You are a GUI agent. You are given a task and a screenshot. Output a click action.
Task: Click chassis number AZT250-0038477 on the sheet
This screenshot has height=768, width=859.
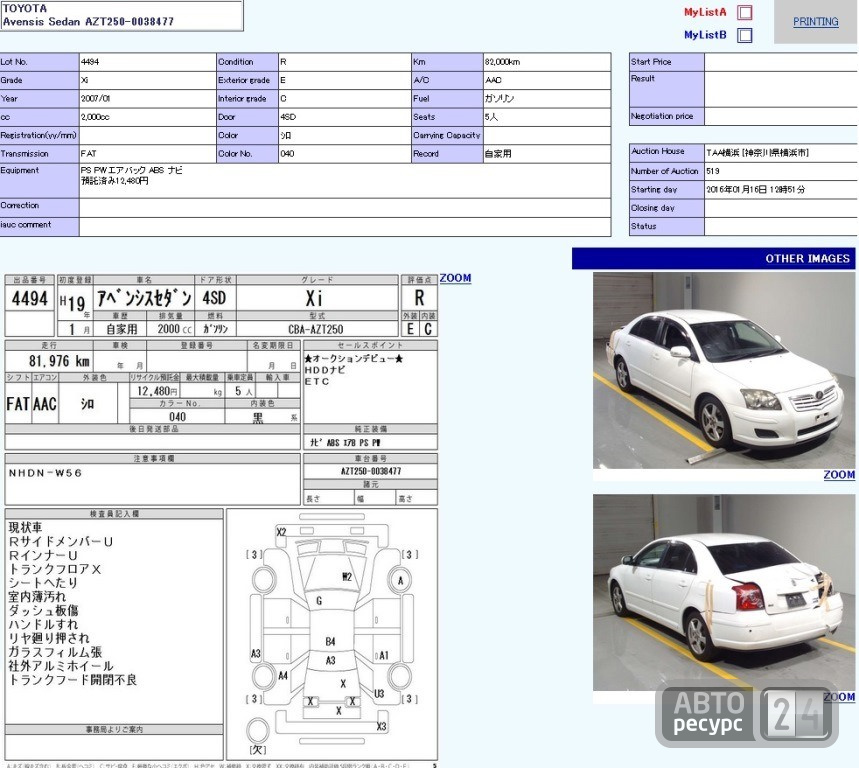point(371,471)
